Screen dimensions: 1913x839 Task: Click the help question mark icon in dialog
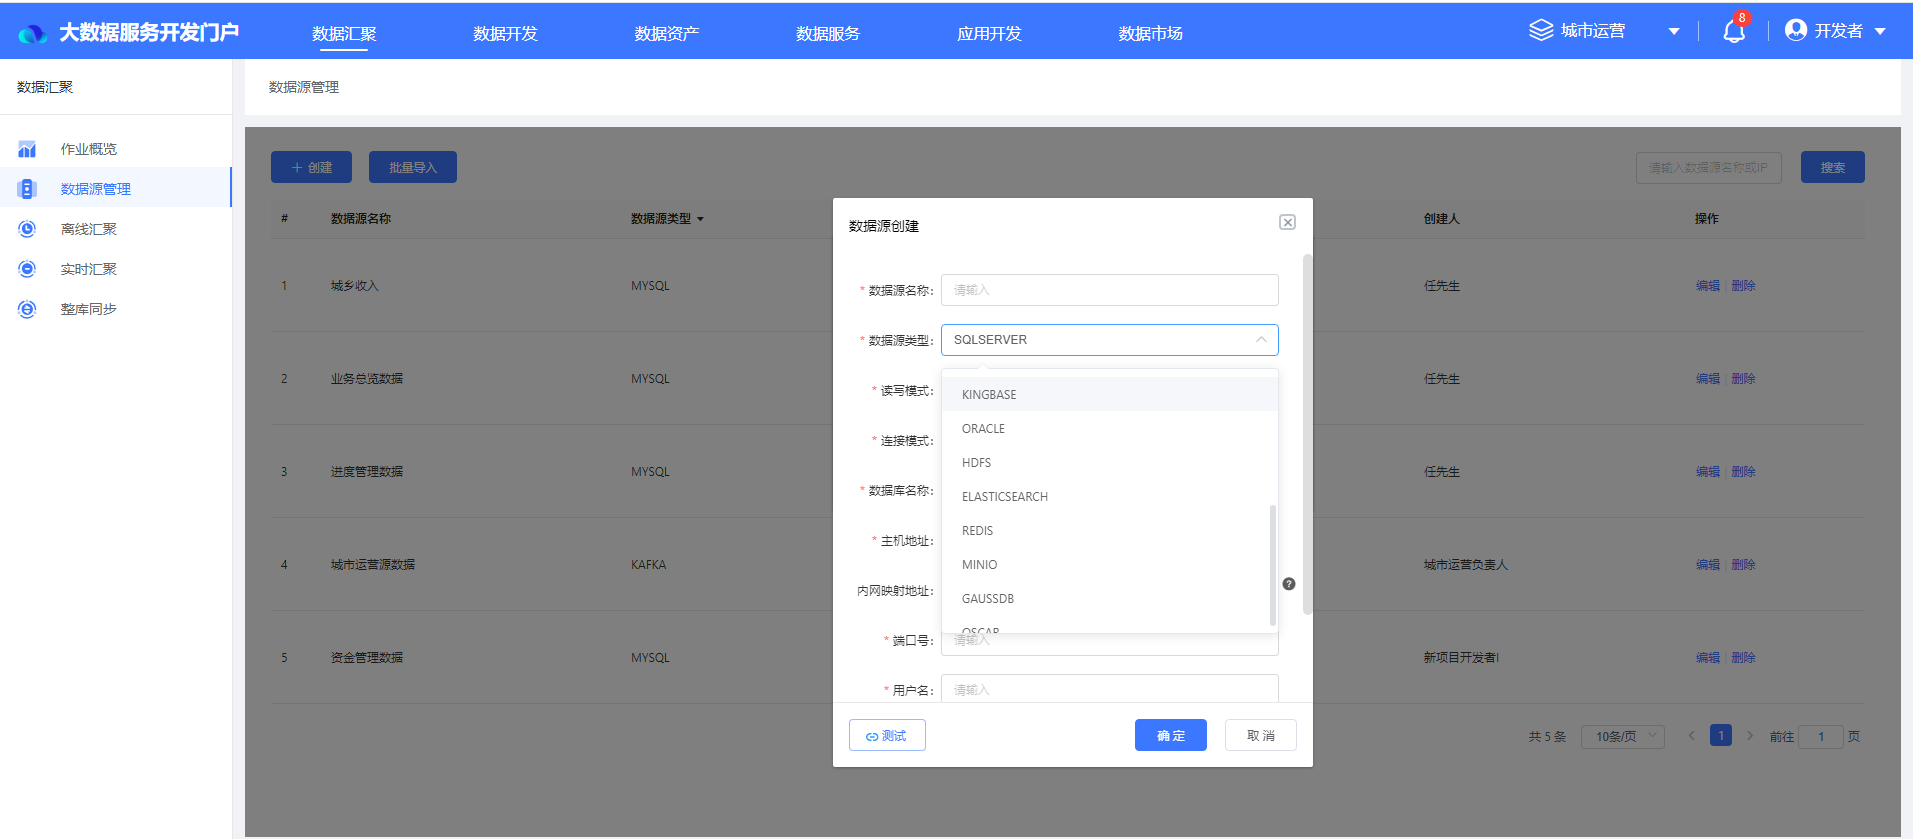[x=1289, y=584]
